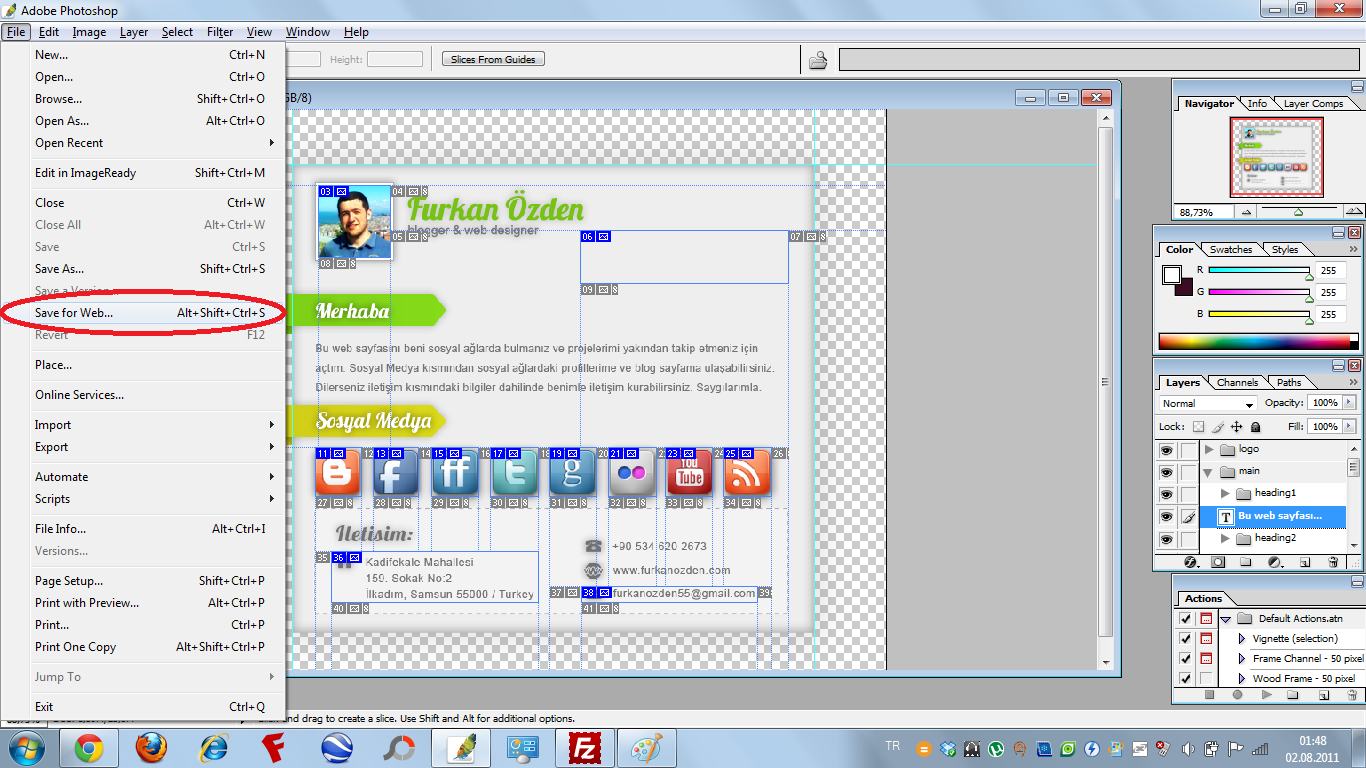The height and width of the screenshot is (768, 1366).
Task: Lock all with padlock icon
Action: pos(1255,426)
